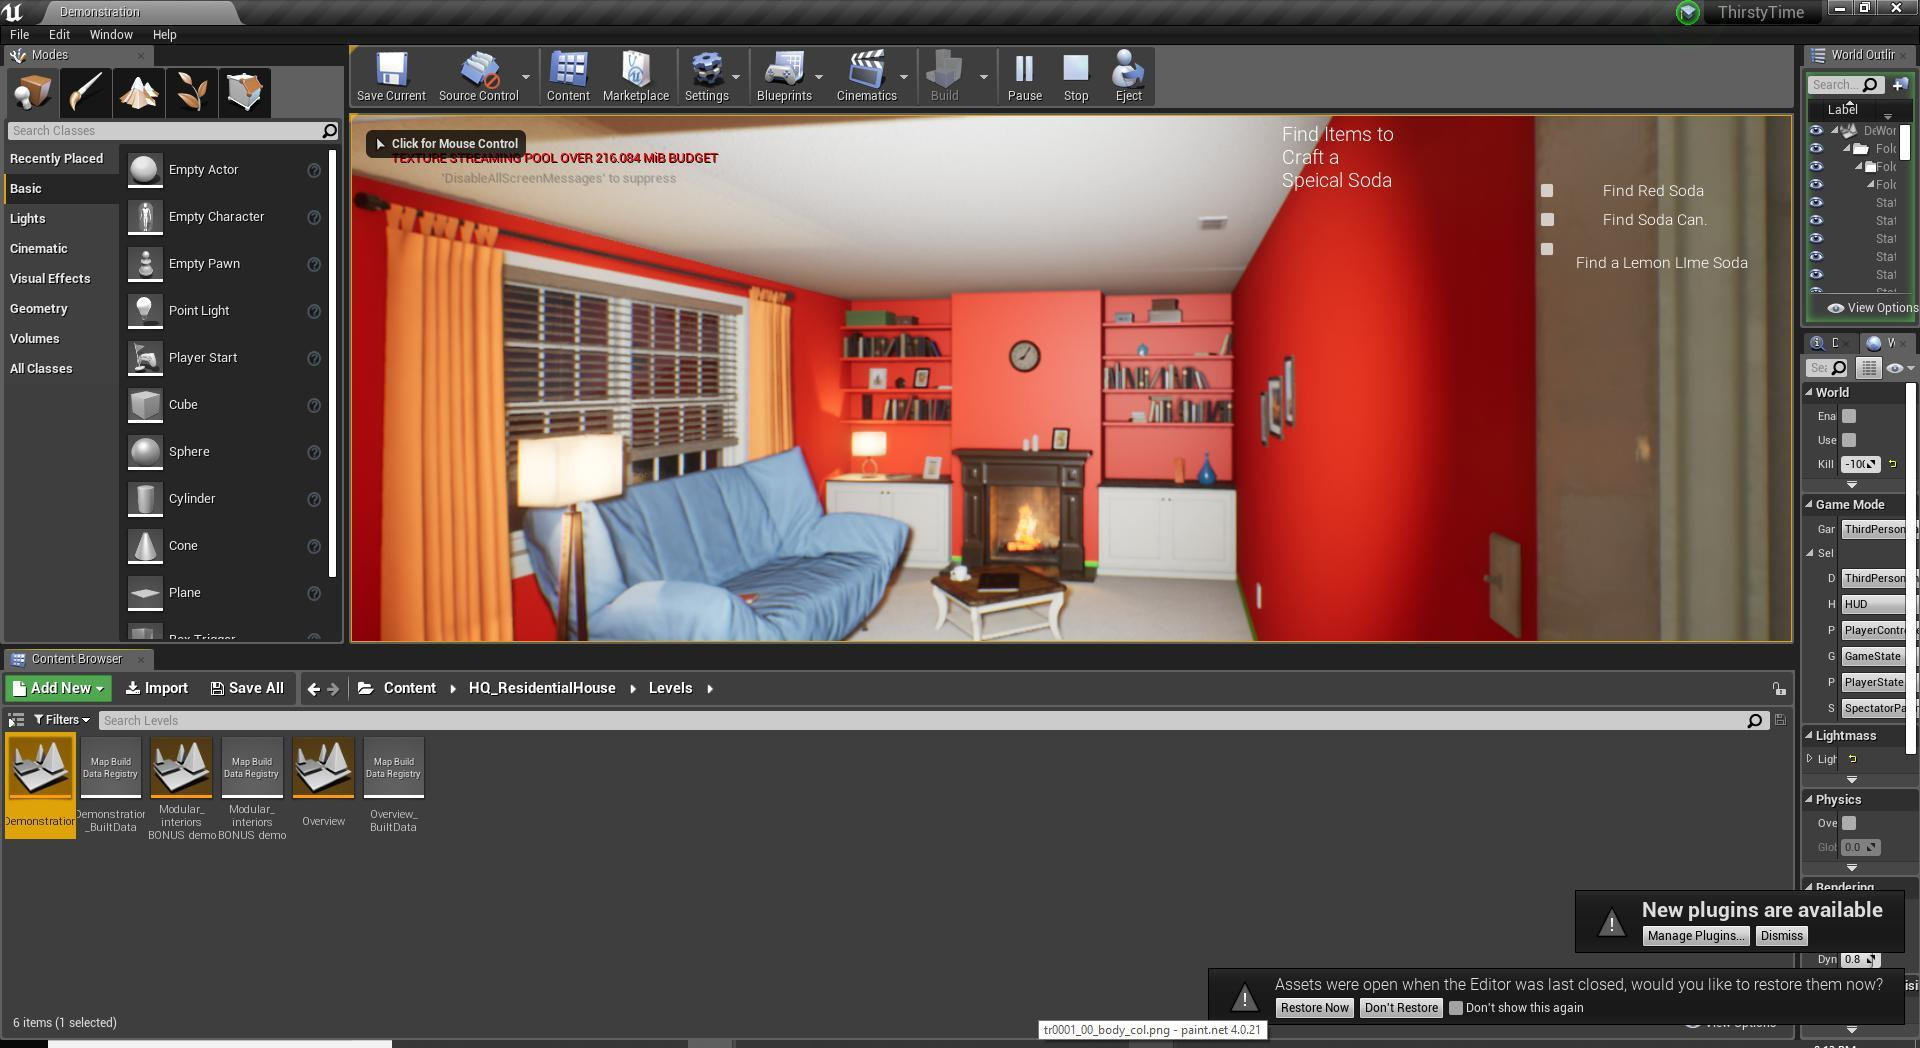Tick the 'Don't show this again' checkbox

[1456, 1008]
